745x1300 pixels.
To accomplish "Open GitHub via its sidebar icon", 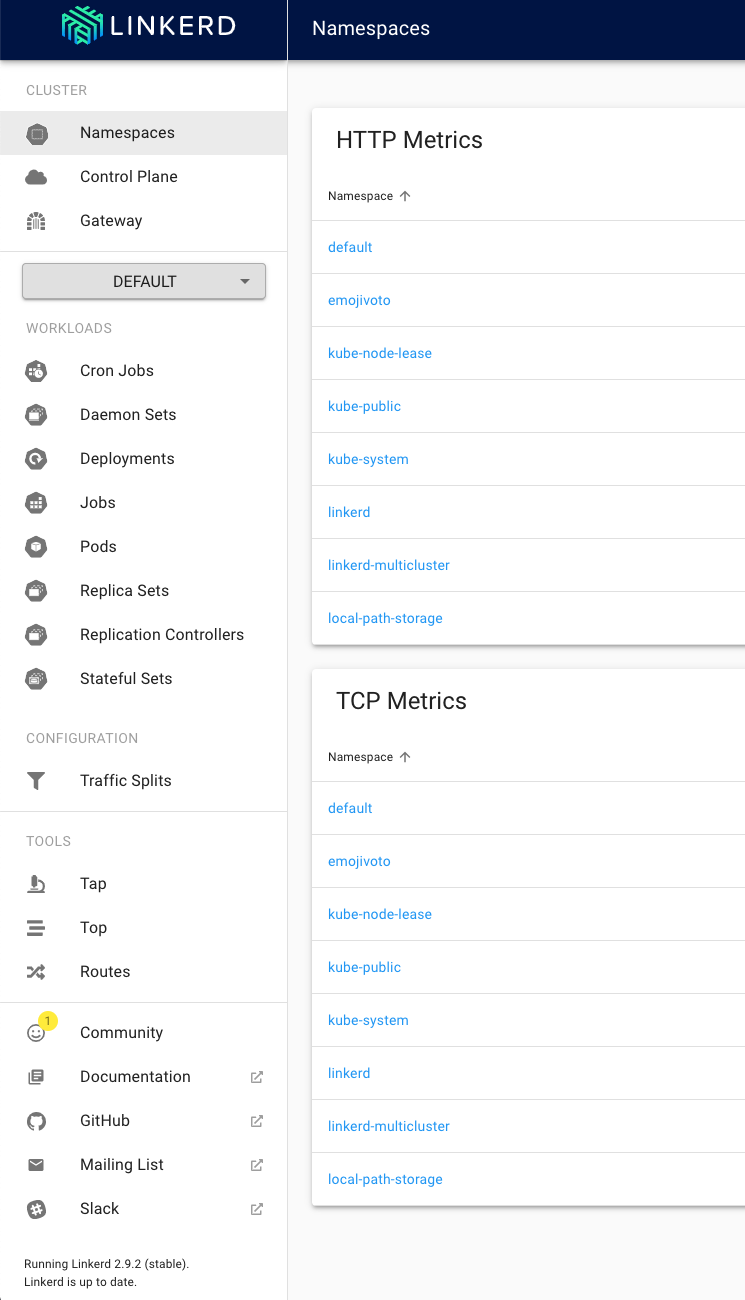I will coord(36,1121).
